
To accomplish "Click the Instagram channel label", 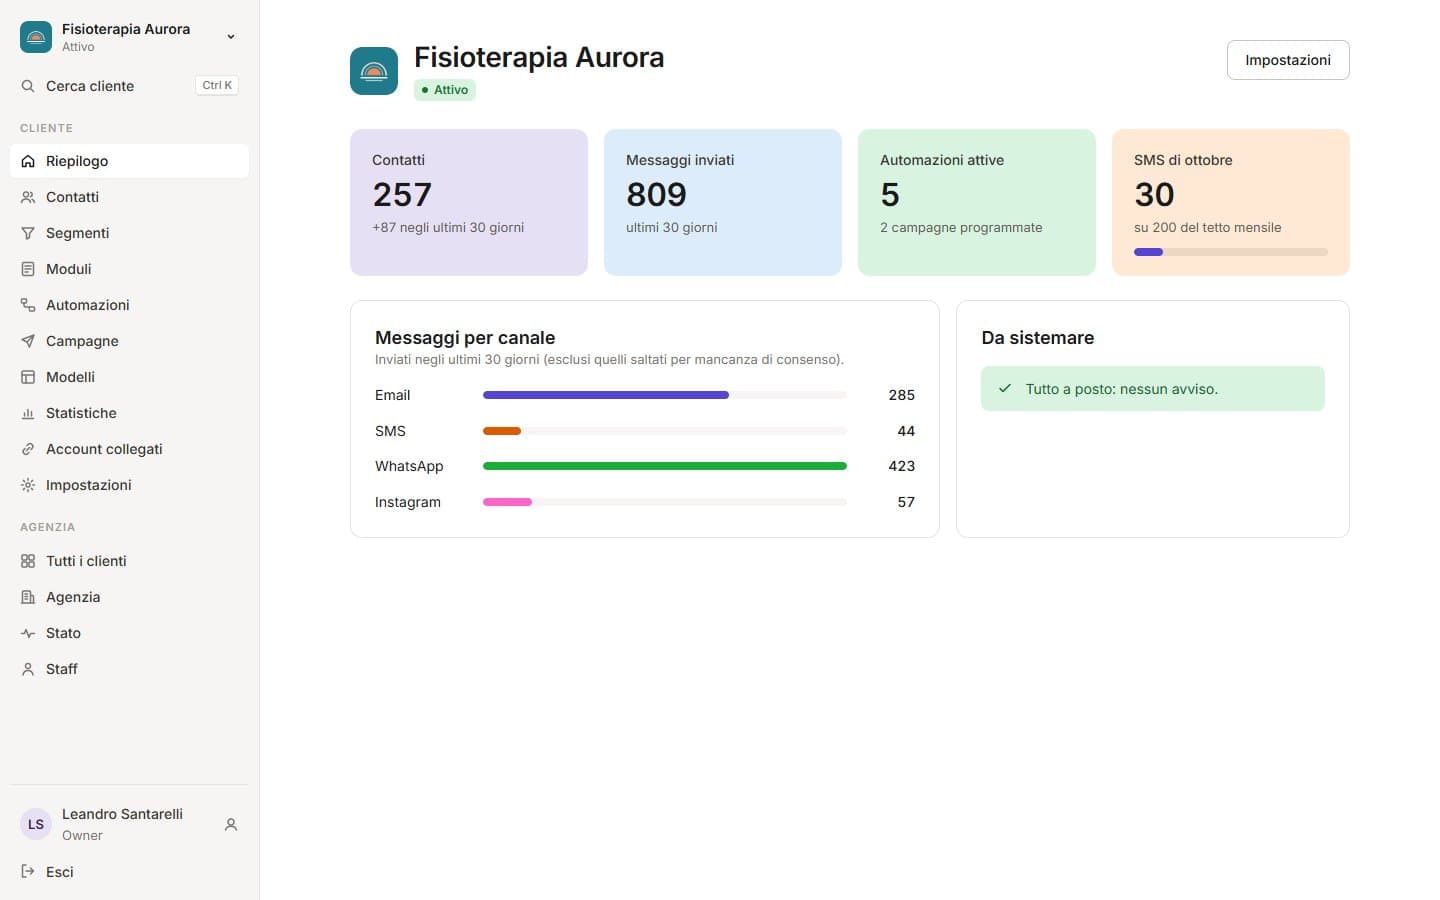I will point(408,502).
